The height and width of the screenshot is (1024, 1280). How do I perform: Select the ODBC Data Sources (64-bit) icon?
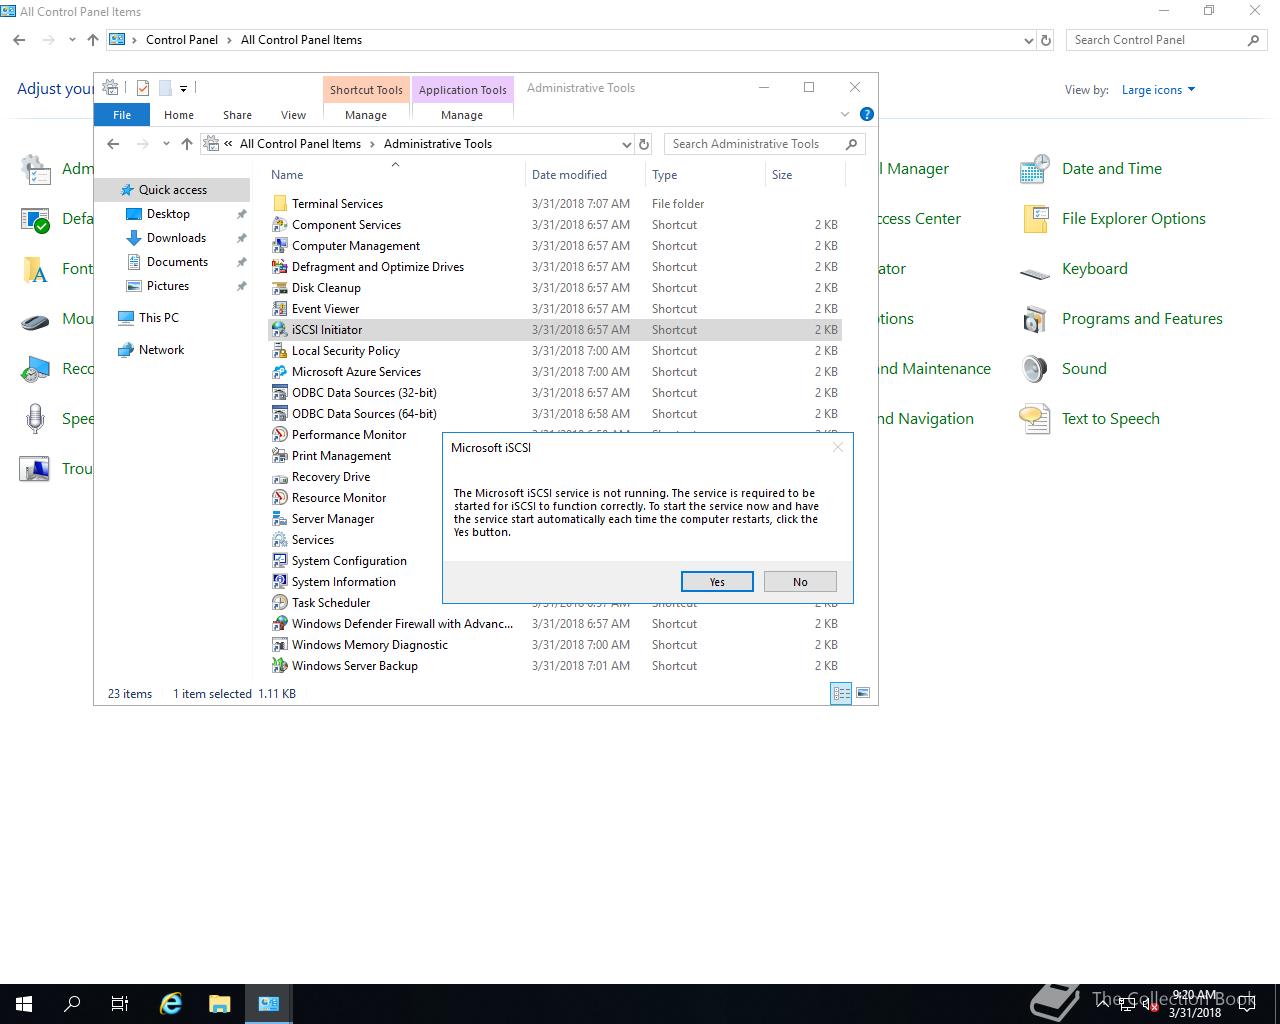pyautogui.click(x=280, y=414)
